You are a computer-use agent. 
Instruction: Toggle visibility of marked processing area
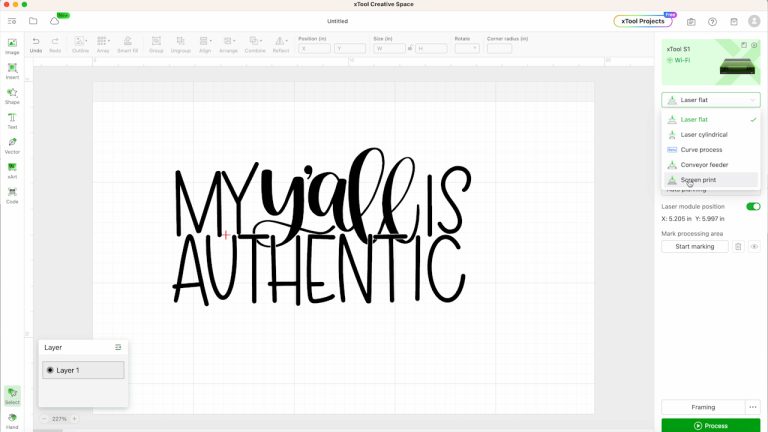click(754, 246)
